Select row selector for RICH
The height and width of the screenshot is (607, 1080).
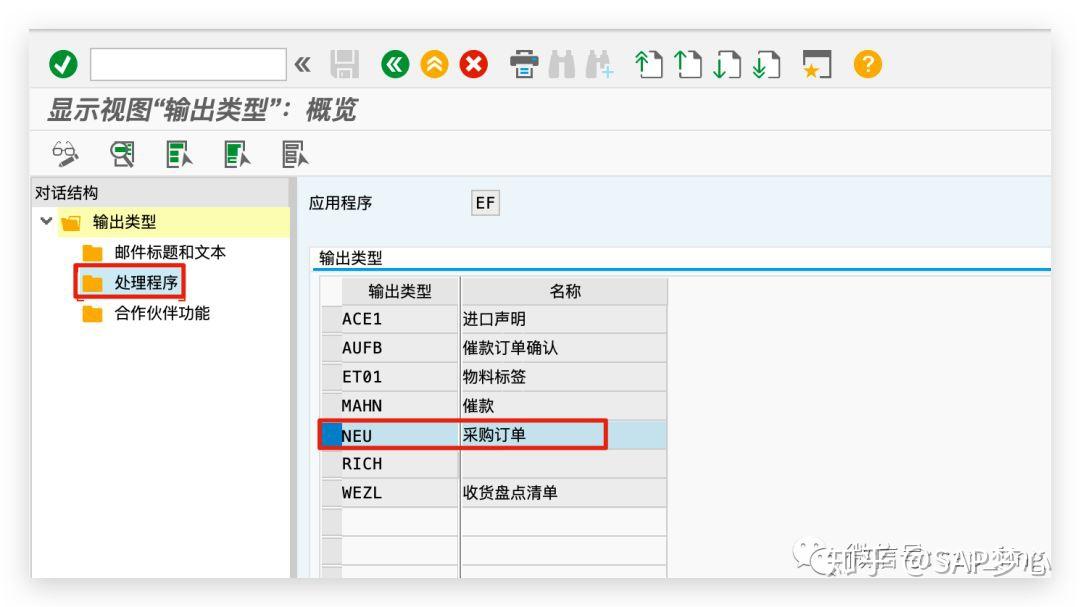(331, 464)
